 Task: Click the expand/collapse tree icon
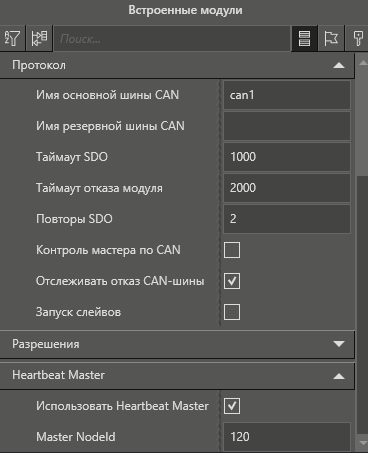(39, 38)
